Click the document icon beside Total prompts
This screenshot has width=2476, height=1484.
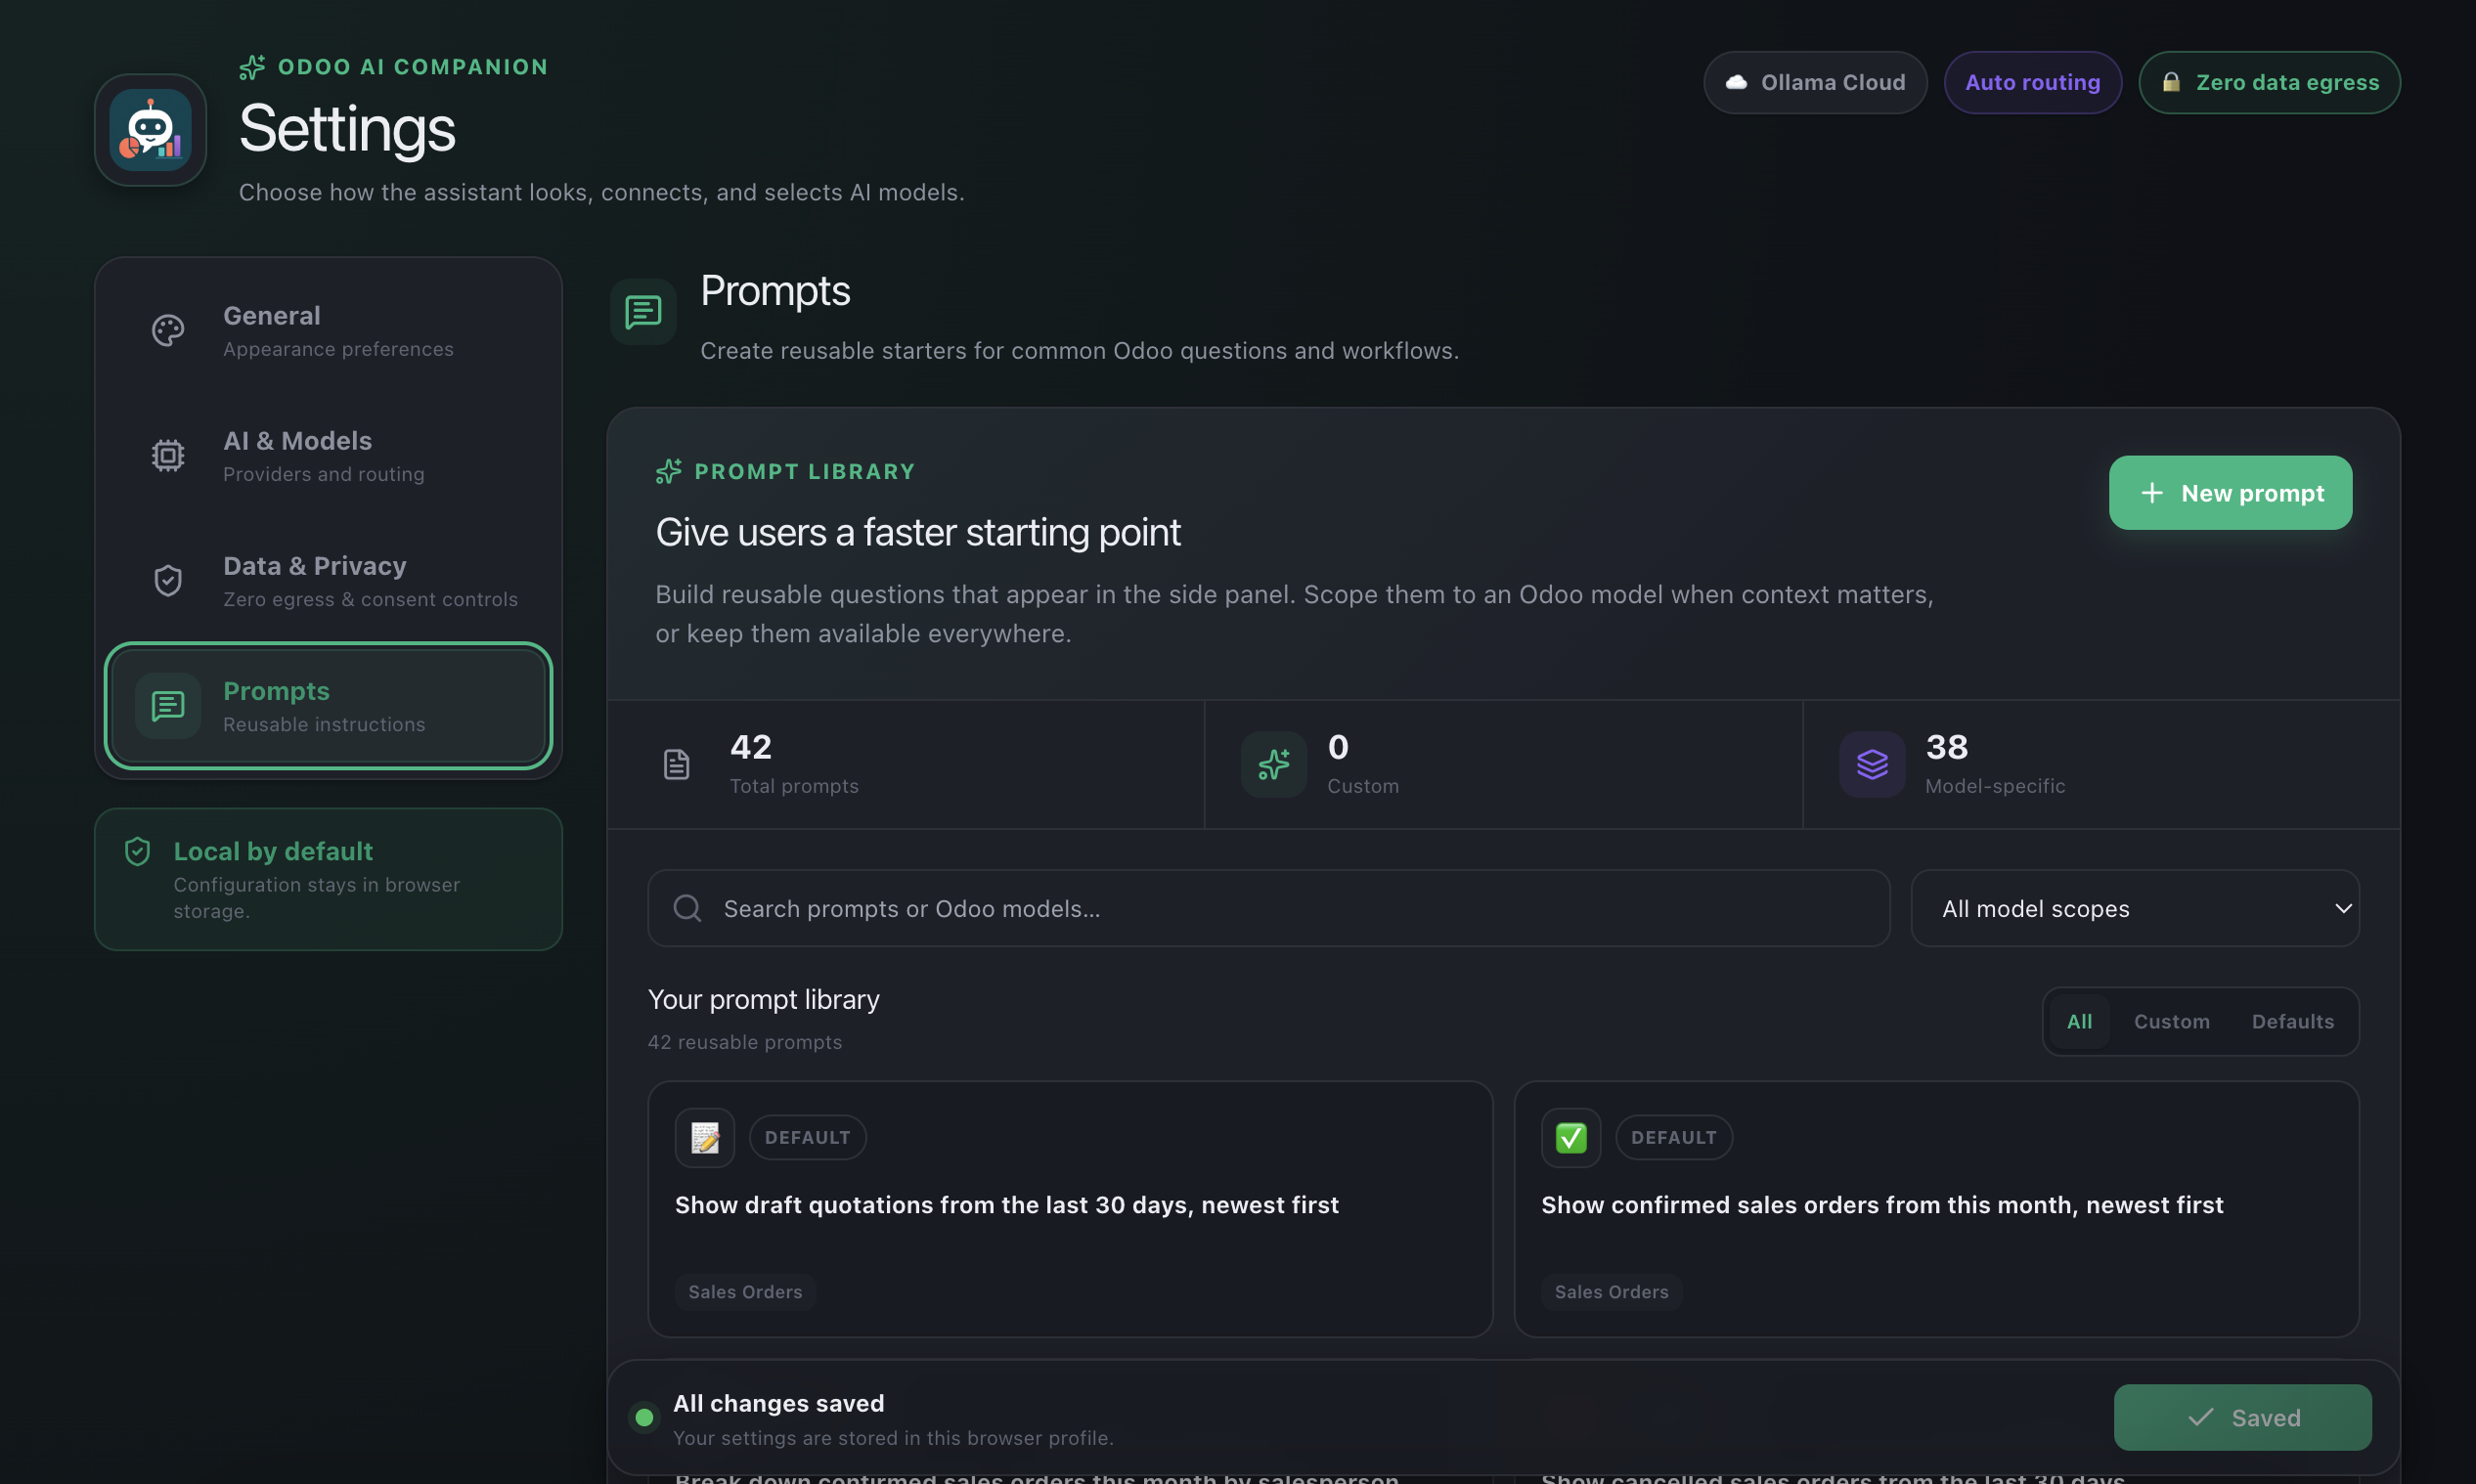point(677,764)
